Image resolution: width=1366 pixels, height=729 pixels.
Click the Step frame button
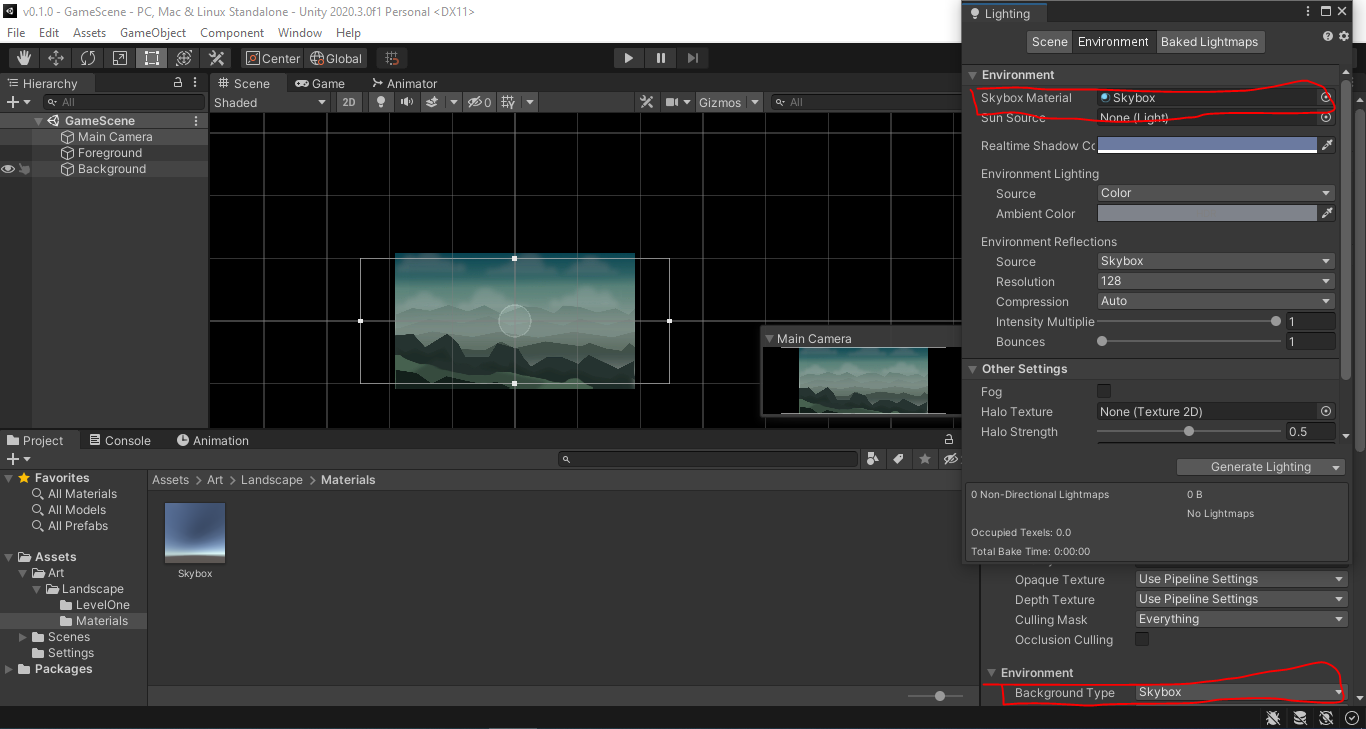coord(692,58)
